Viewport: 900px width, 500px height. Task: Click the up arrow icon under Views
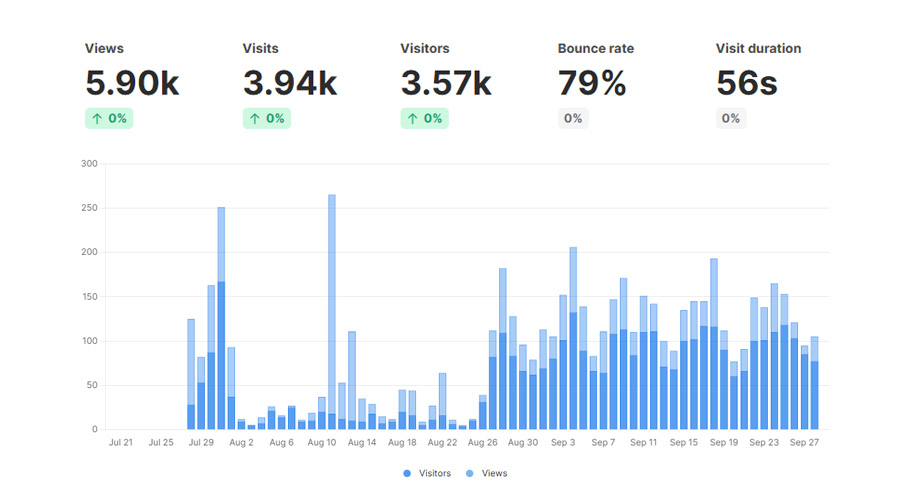[x=97, y=118]
